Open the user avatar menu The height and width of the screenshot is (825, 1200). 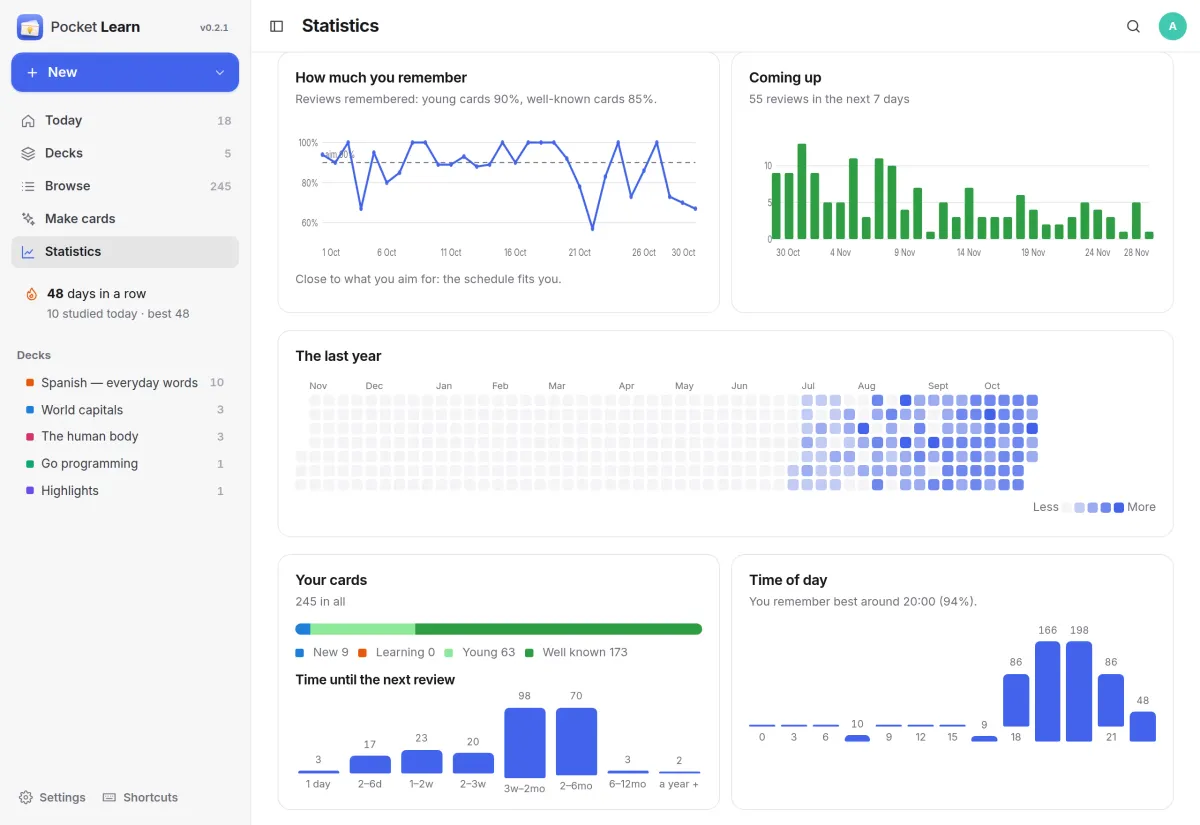pos(1172,26)
